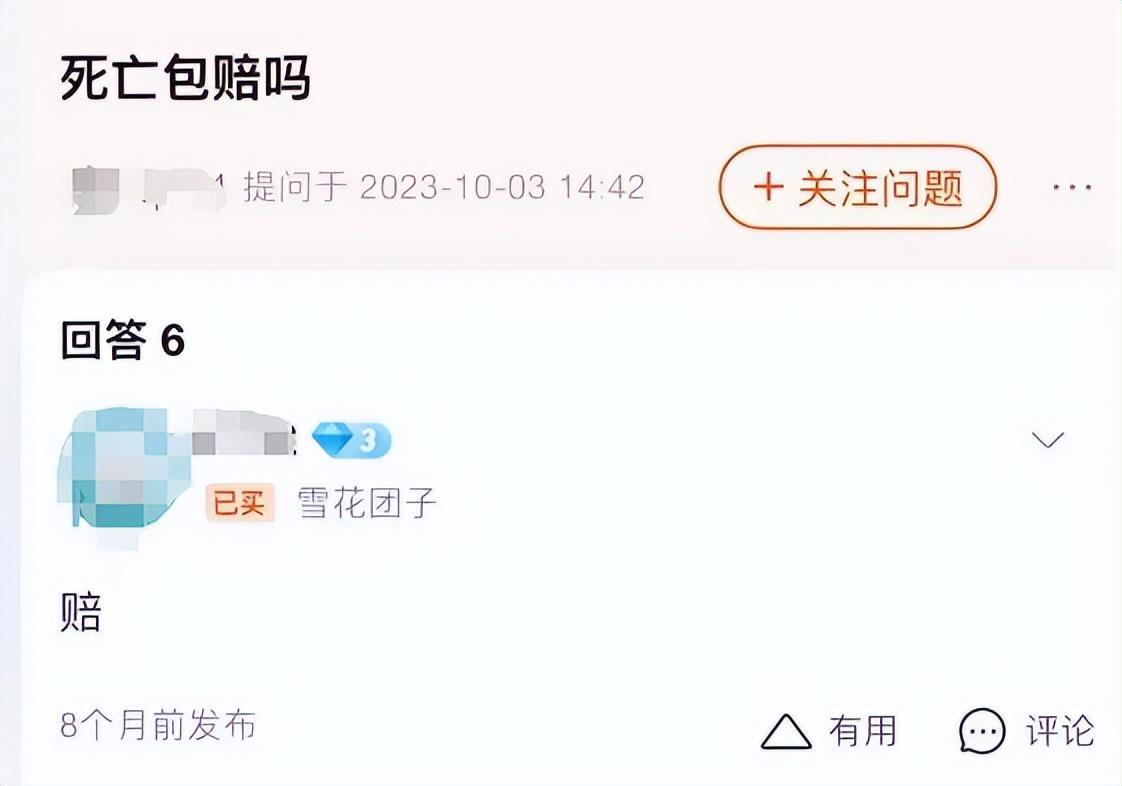This screenshot has width=1122, height=786.
Task: Tap the 8个月前发布 publish time
Action: (158, 725)
